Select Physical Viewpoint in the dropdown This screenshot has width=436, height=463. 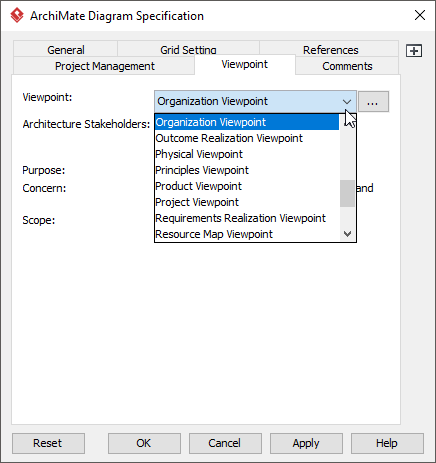coord(247,154)
